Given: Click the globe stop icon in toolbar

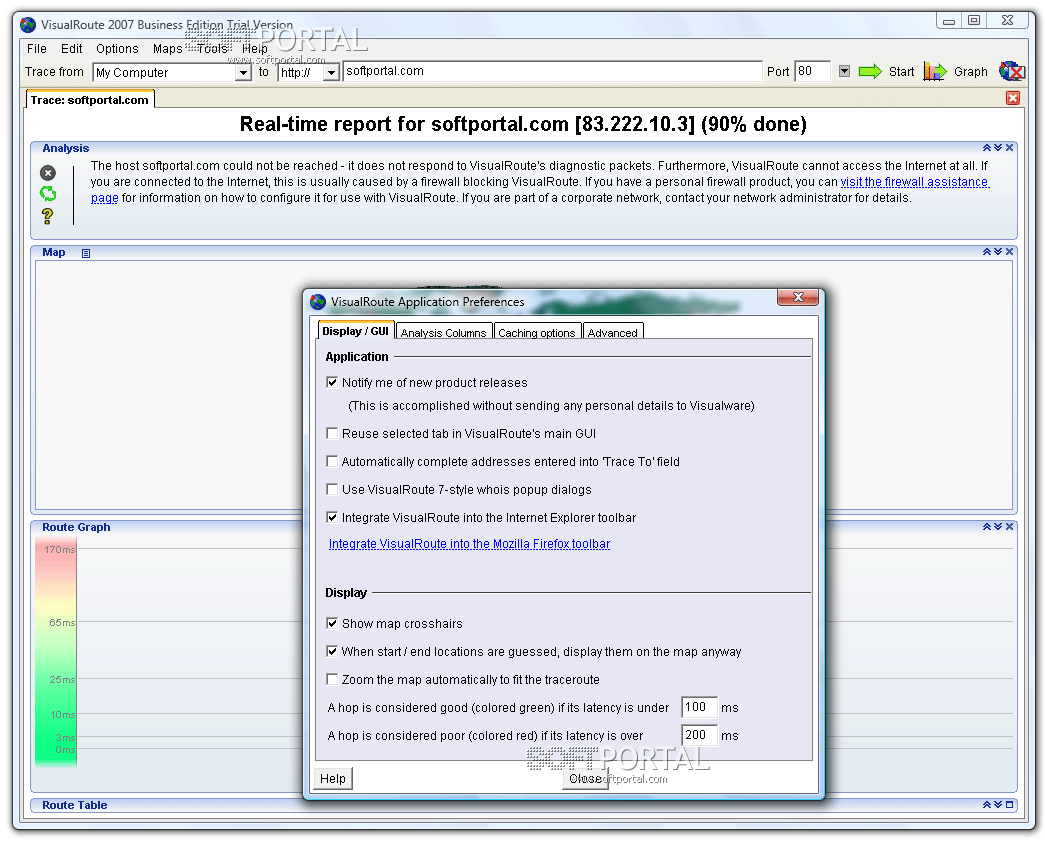Looking at the screenshot, I should click(1011, 71).
